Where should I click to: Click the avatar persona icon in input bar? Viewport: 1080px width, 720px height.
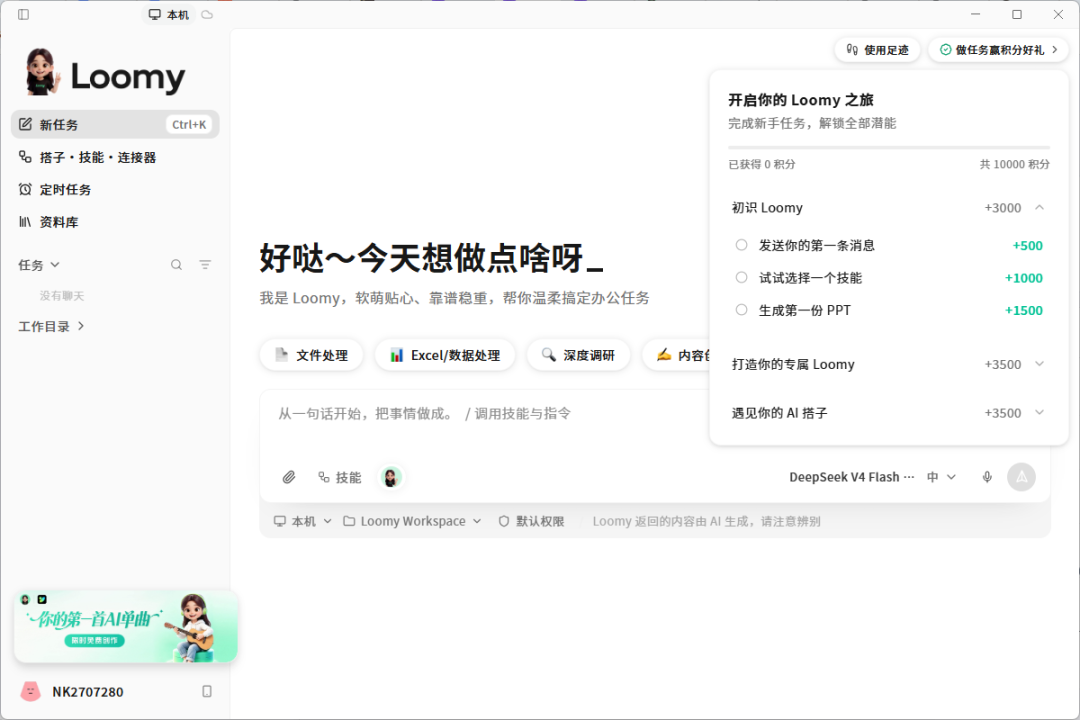tap(391, 477)
